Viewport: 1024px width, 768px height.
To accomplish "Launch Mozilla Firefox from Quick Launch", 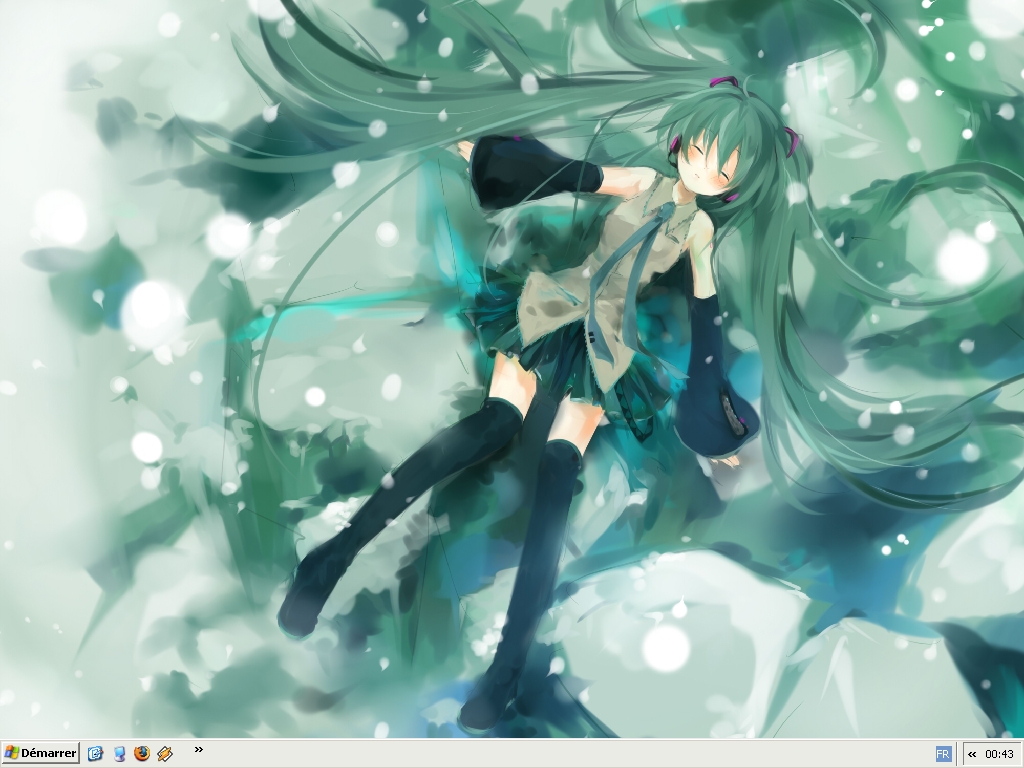I will point(142,753).
